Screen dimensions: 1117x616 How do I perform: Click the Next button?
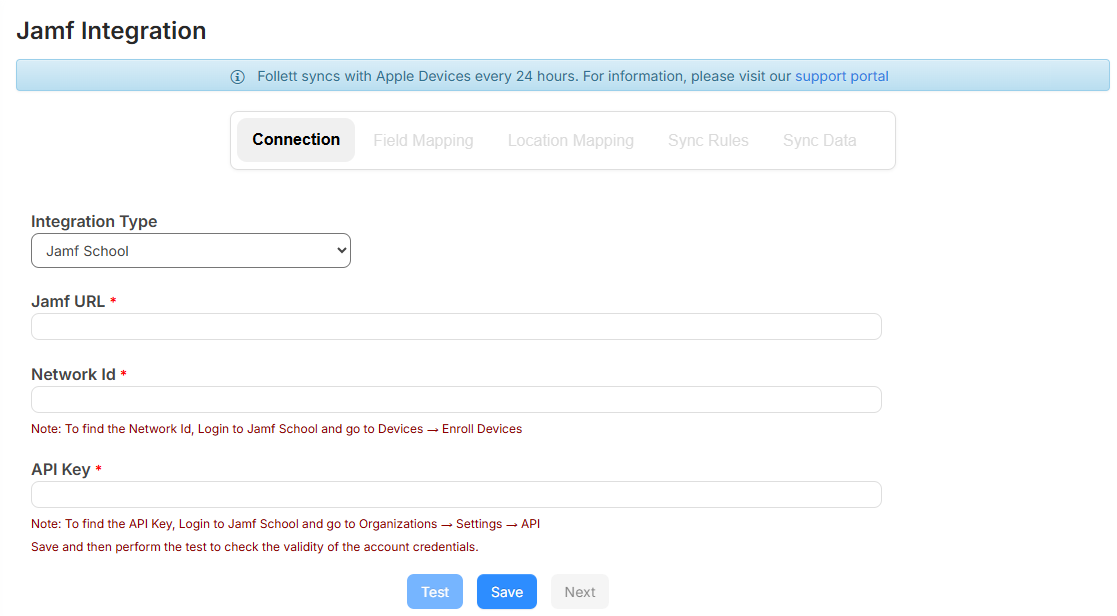coord(579,591)
